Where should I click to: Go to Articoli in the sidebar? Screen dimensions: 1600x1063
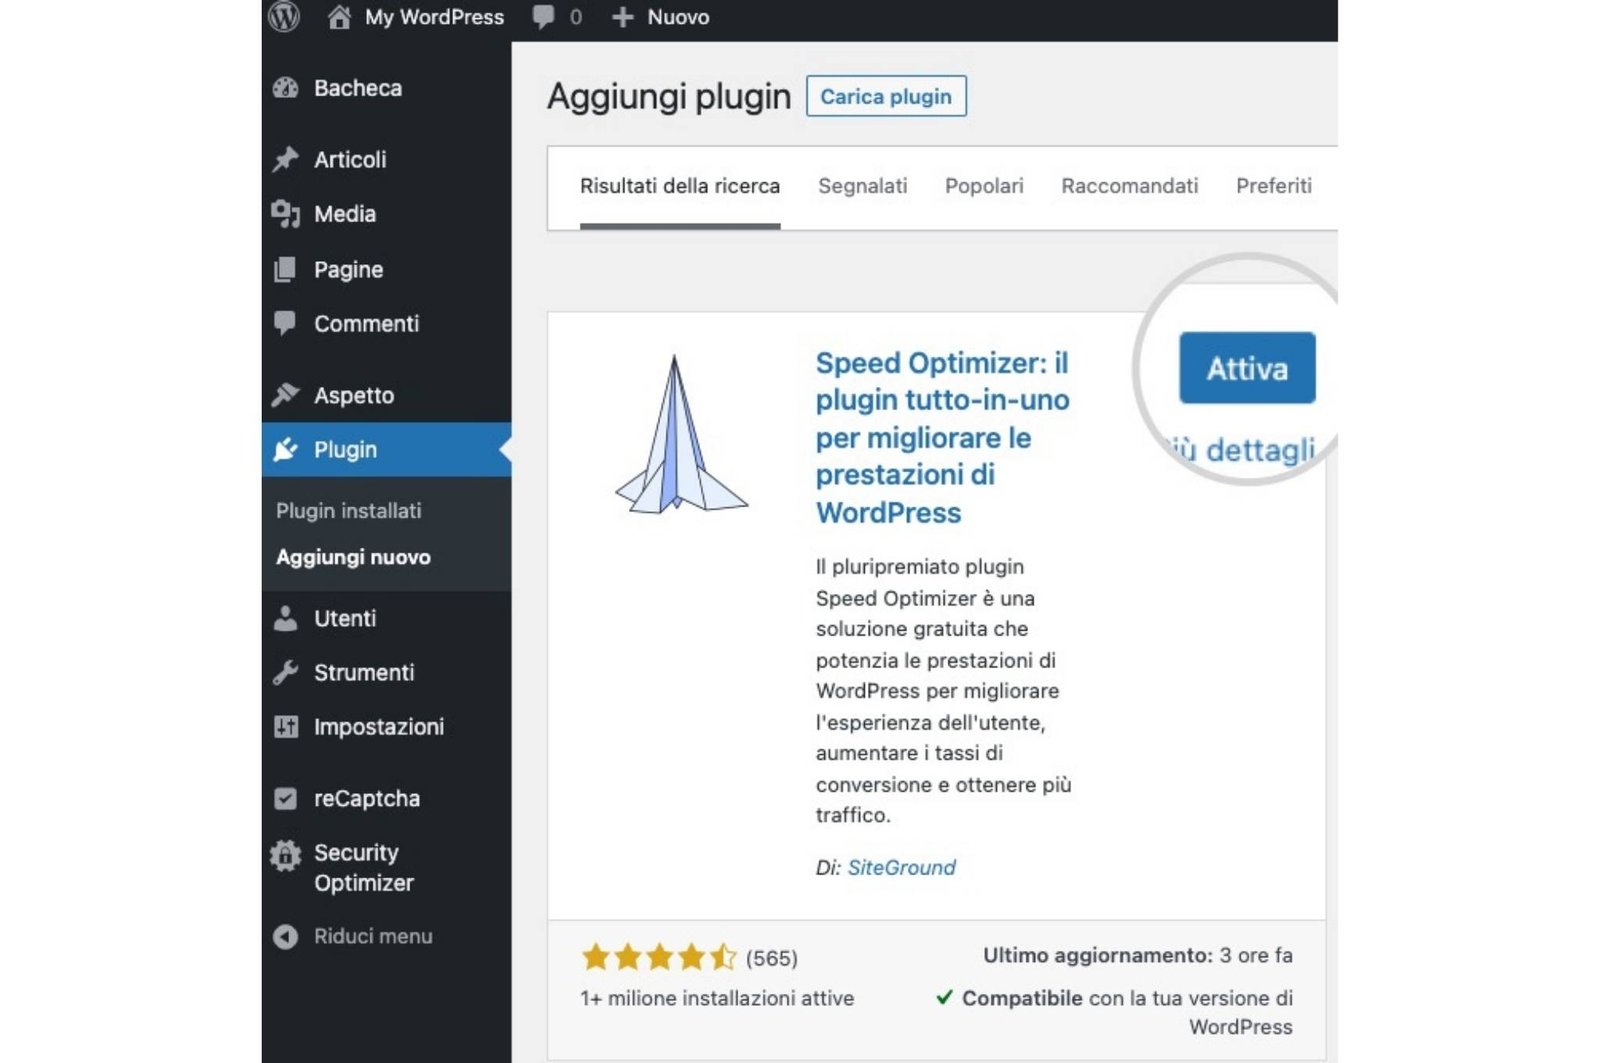coord(350,159)
